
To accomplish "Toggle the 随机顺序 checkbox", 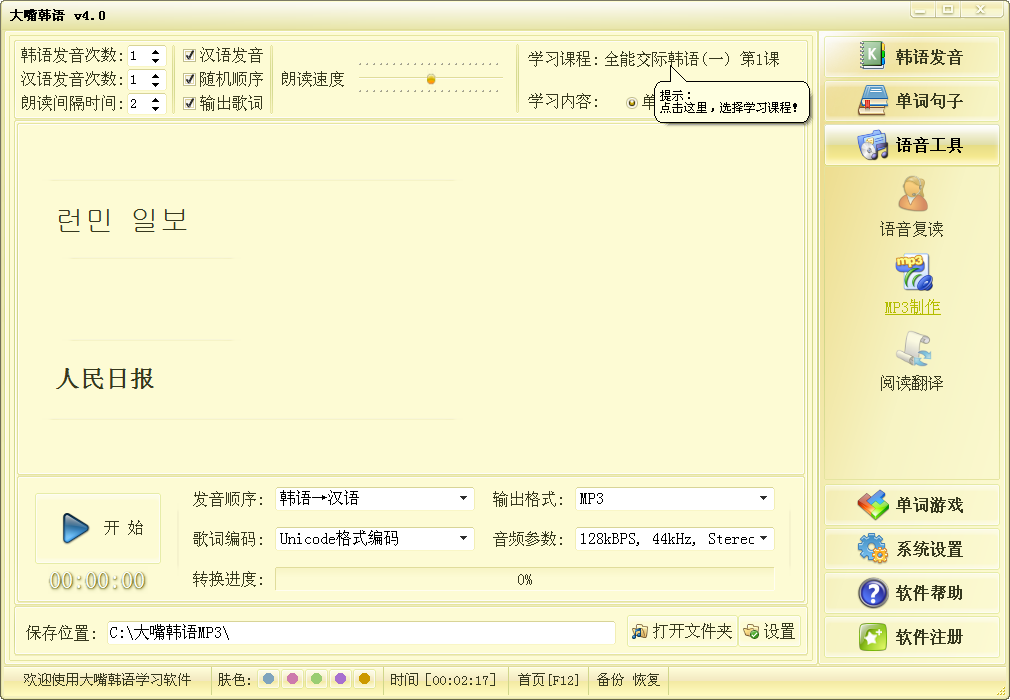I will tap(189, 79).
